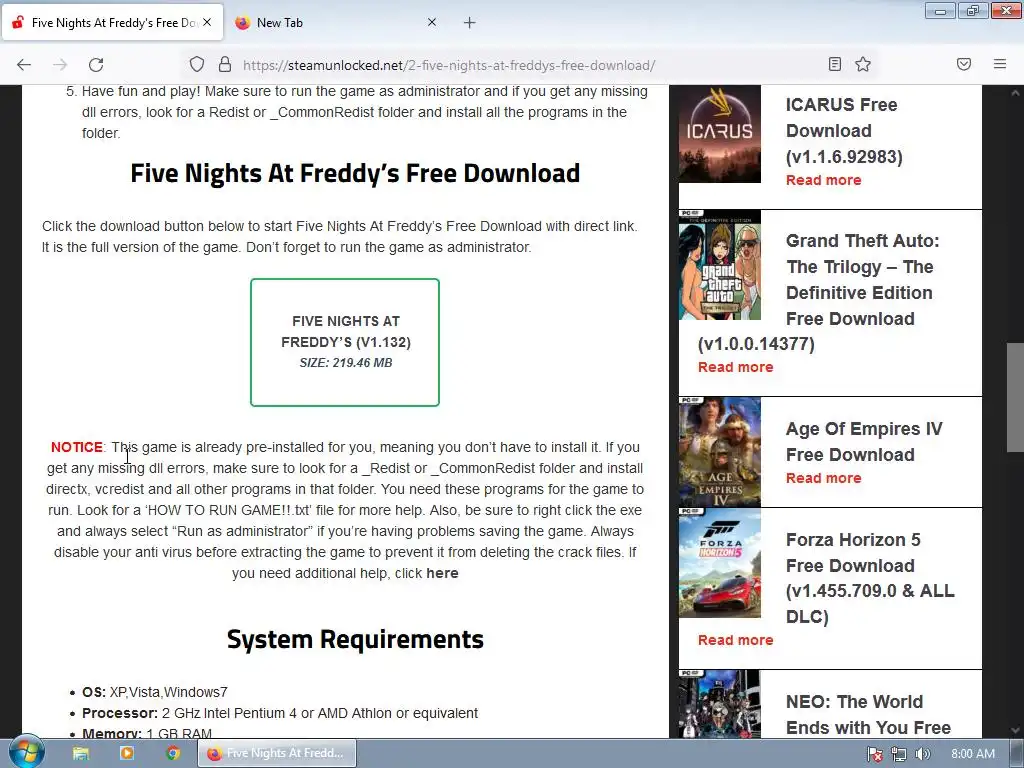Screen dimensions: 1024x768
Task: Click the 'OS: XP,Vista,Windows7' line
Action: [155, 692]
